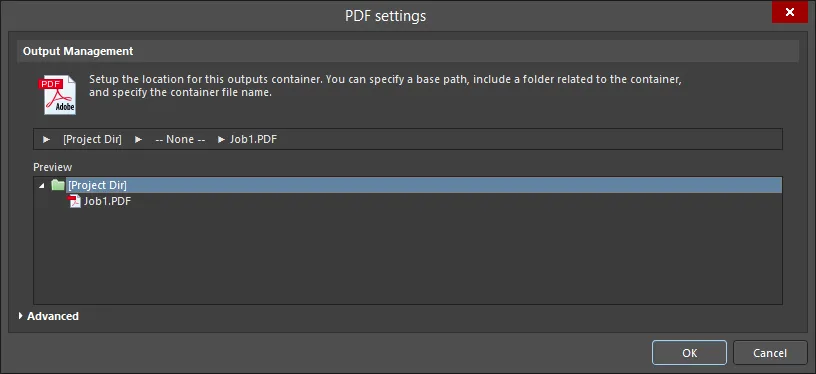Click the small PDF file icon beside Job1.PDF
The width and height of the screenshot is (816, 374).
tap(75, 201)
